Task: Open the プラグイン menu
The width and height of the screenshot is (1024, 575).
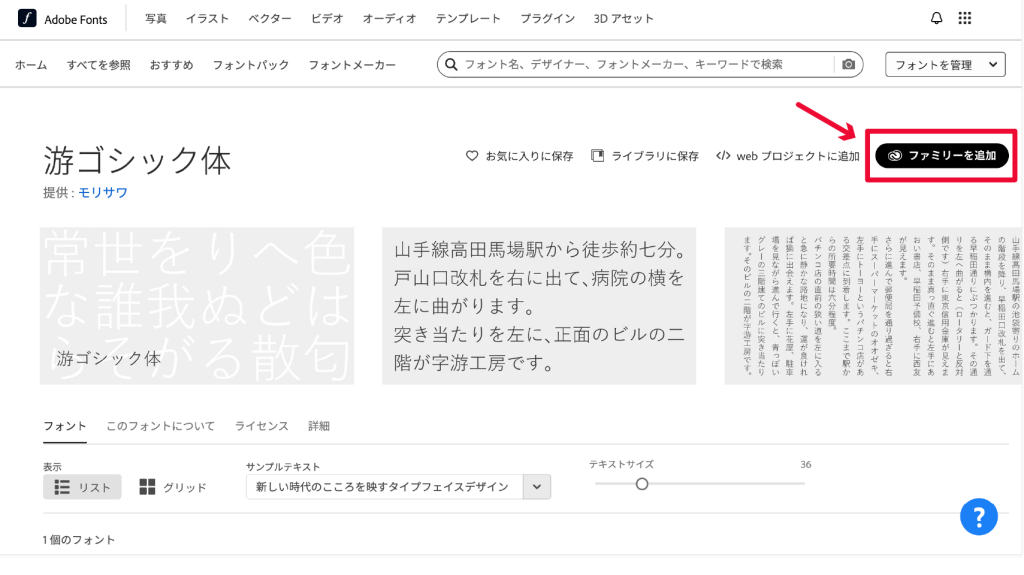Action: (x=547, y=19)
